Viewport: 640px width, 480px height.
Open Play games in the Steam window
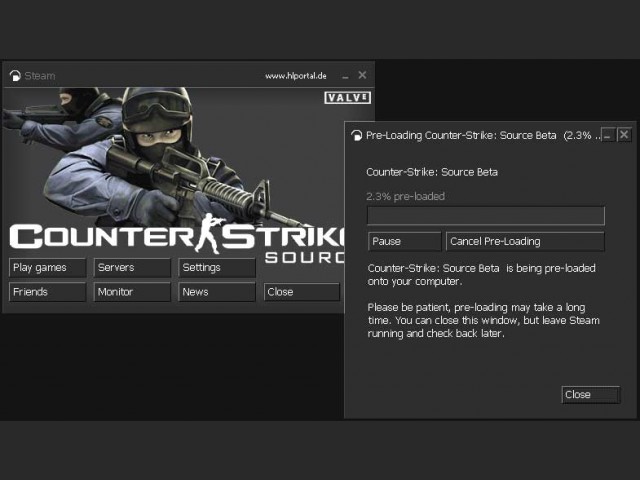[47, 268]
